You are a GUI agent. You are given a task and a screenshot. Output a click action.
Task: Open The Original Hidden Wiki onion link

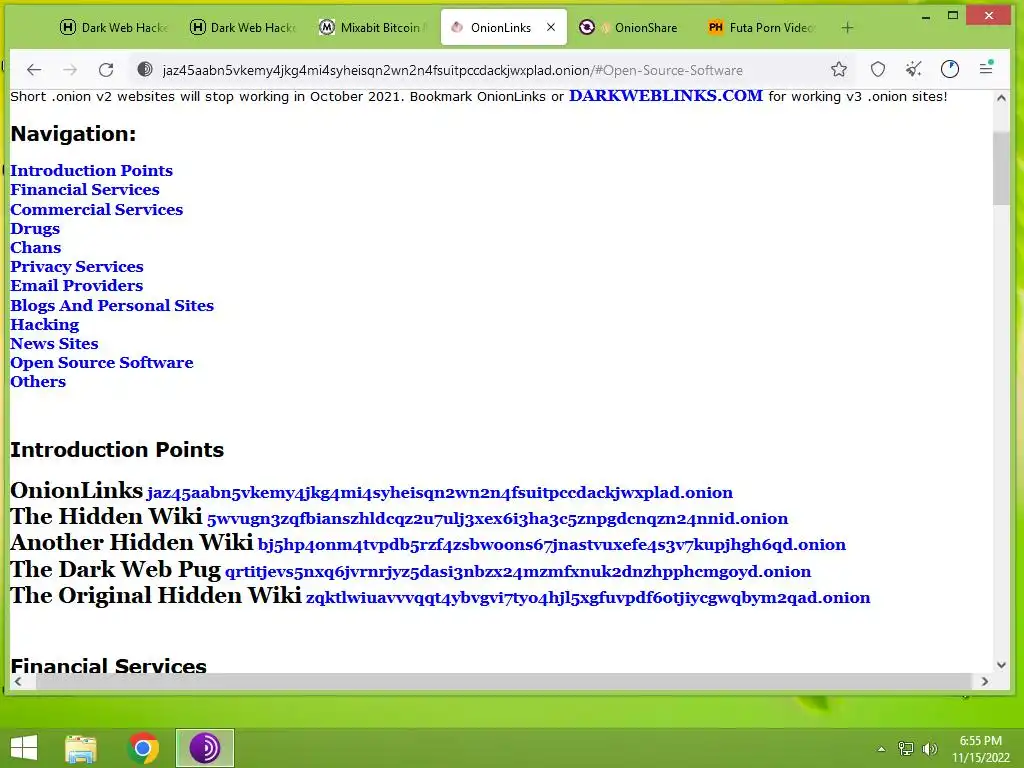[588, 598]
